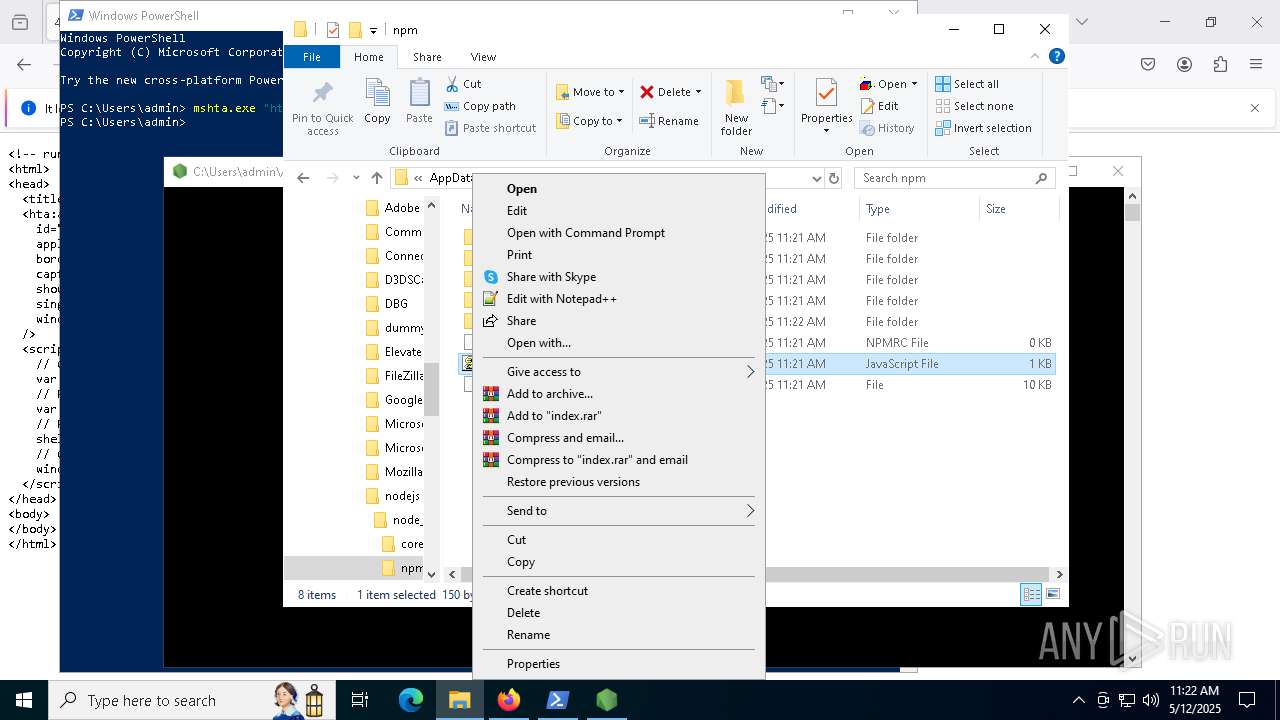Click the Properties ribbon icon
This screenshot has width=1280, height=720.
pos(826,106)
